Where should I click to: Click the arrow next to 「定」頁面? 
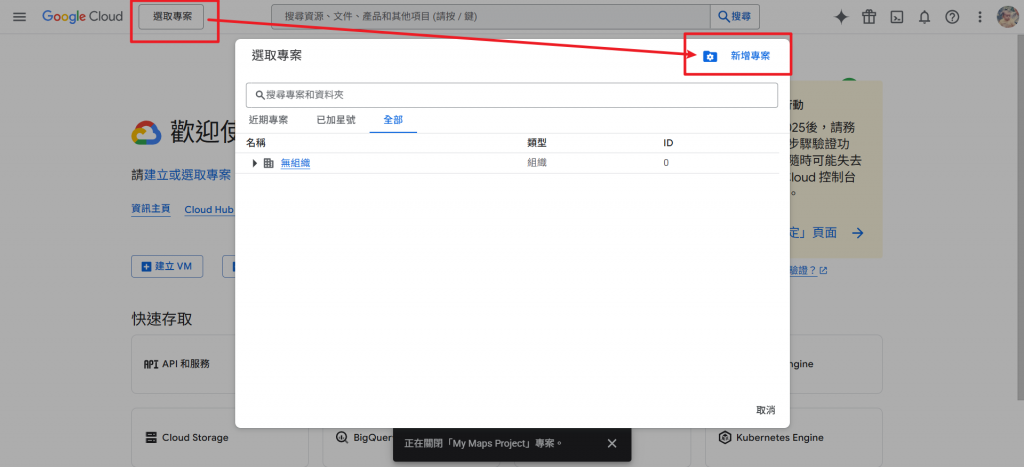click(x=858, y=233)
